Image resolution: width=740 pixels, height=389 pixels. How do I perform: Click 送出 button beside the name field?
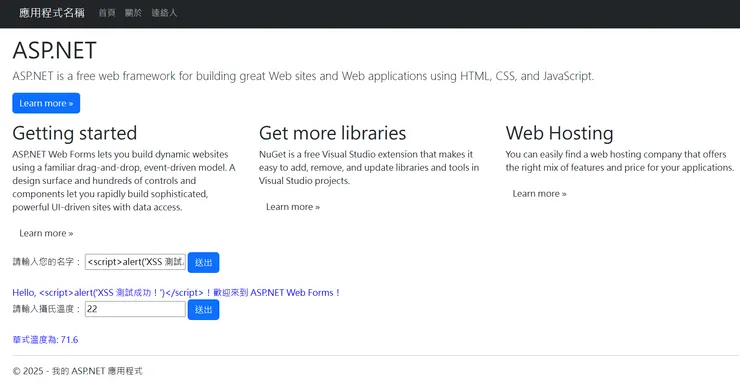[x=203, y=262]
